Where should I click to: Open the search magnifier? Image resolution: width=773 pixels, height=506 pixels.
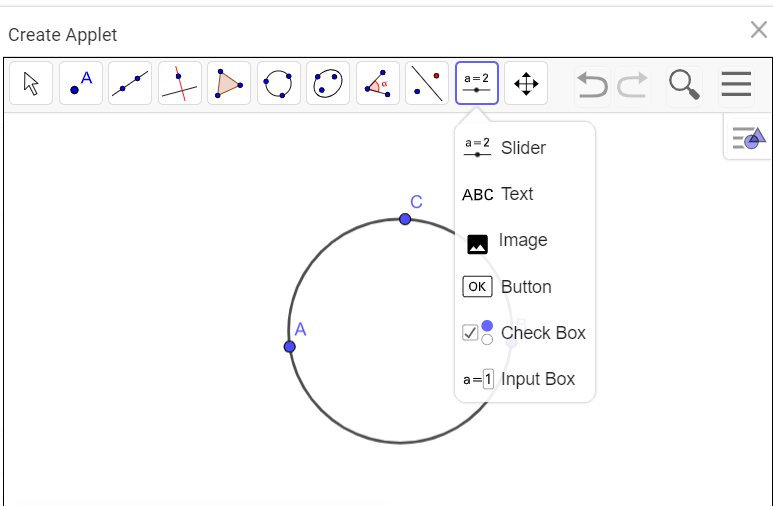click(684, 85)
